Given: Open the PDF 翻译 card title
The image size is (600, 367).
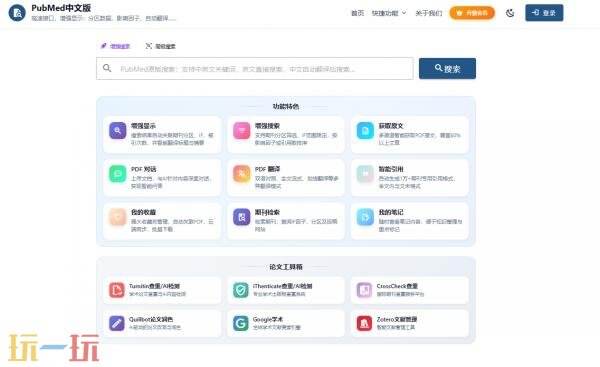Looking at the screenshot, I should (267, 169).
